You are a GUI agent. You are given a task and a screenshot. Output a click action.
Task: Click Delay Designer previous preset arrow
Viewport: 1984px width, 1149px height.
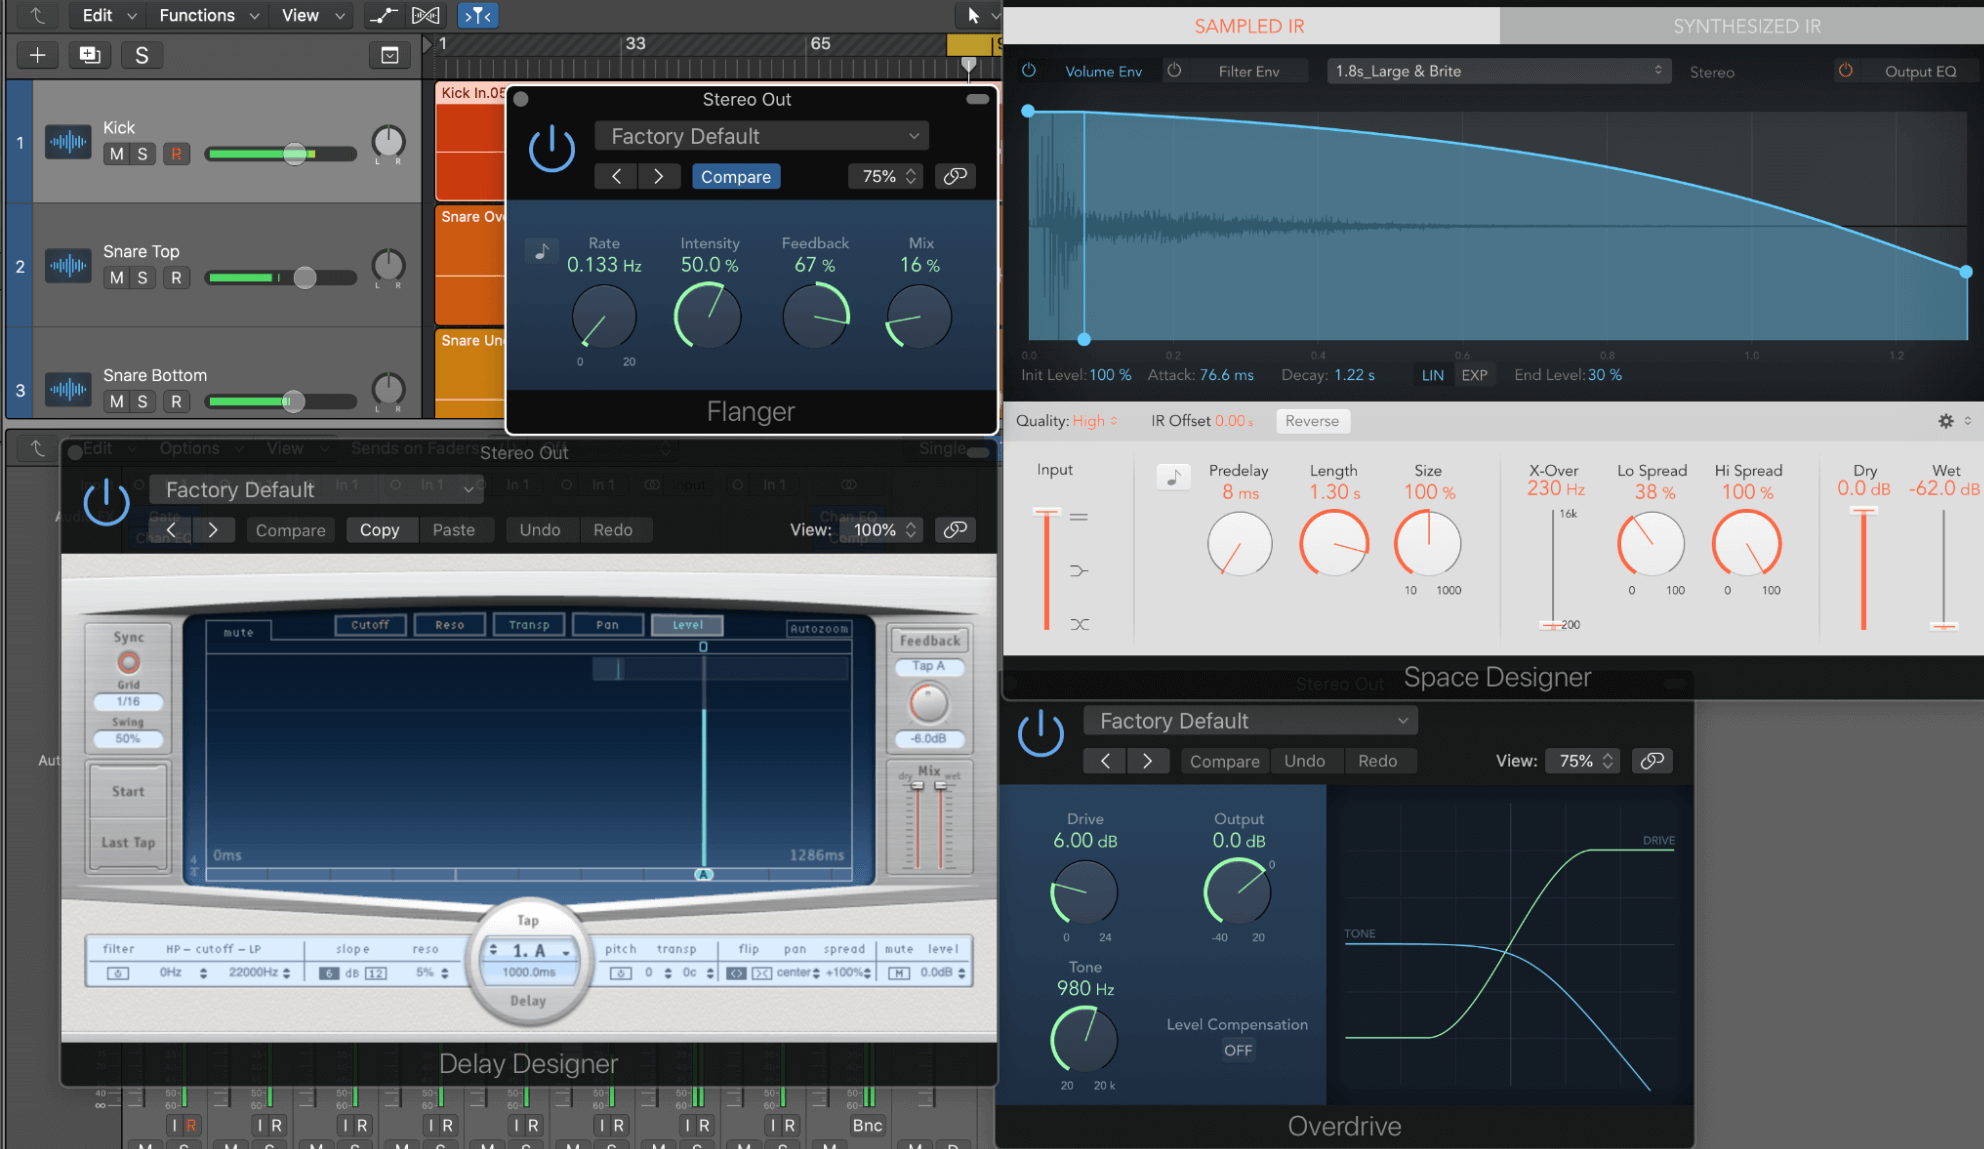tap(171, 530)
